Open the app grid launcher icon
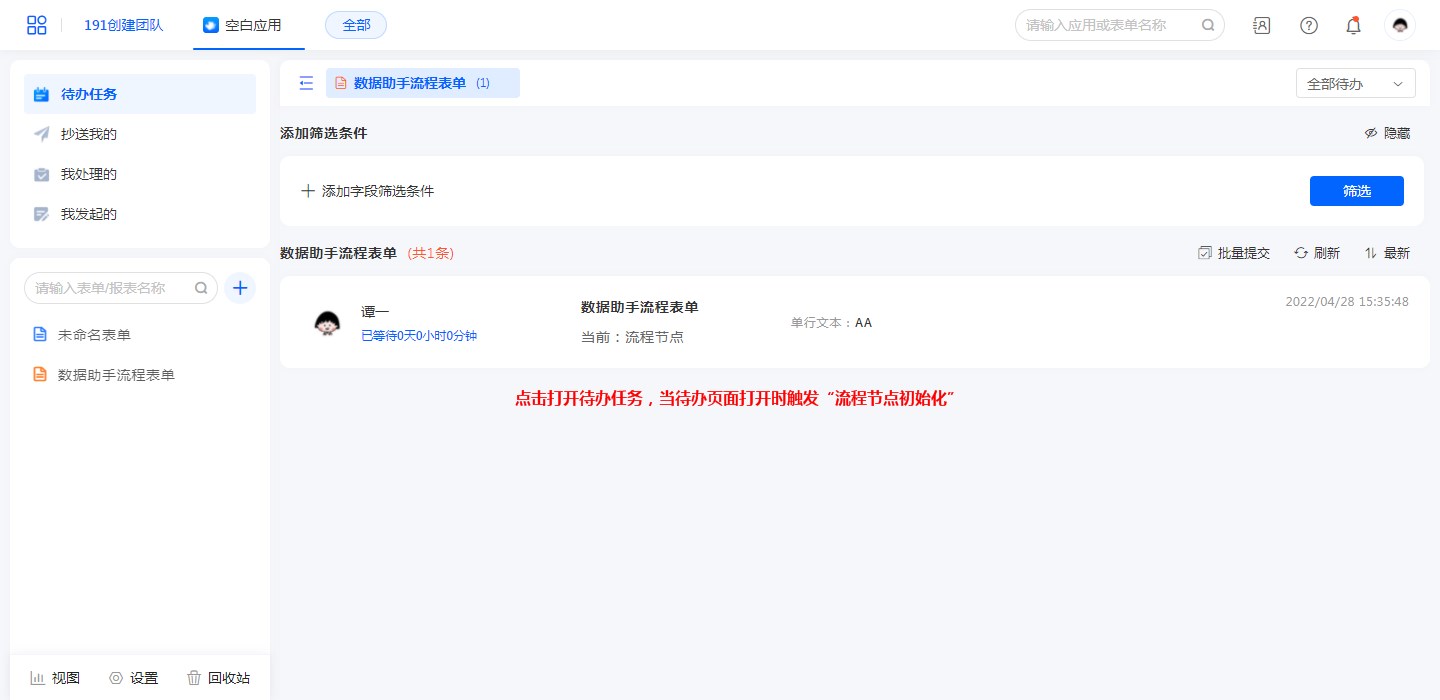This screenshot has width=1440, height=700. pyautogui.click(x=37, y=25)
